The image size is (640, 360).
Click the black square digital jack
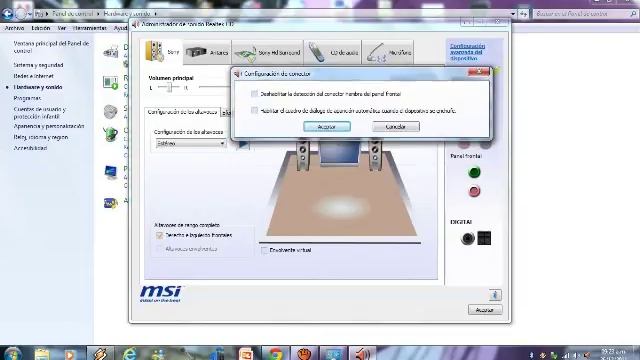pyautogui.click(x=484, y=238)
